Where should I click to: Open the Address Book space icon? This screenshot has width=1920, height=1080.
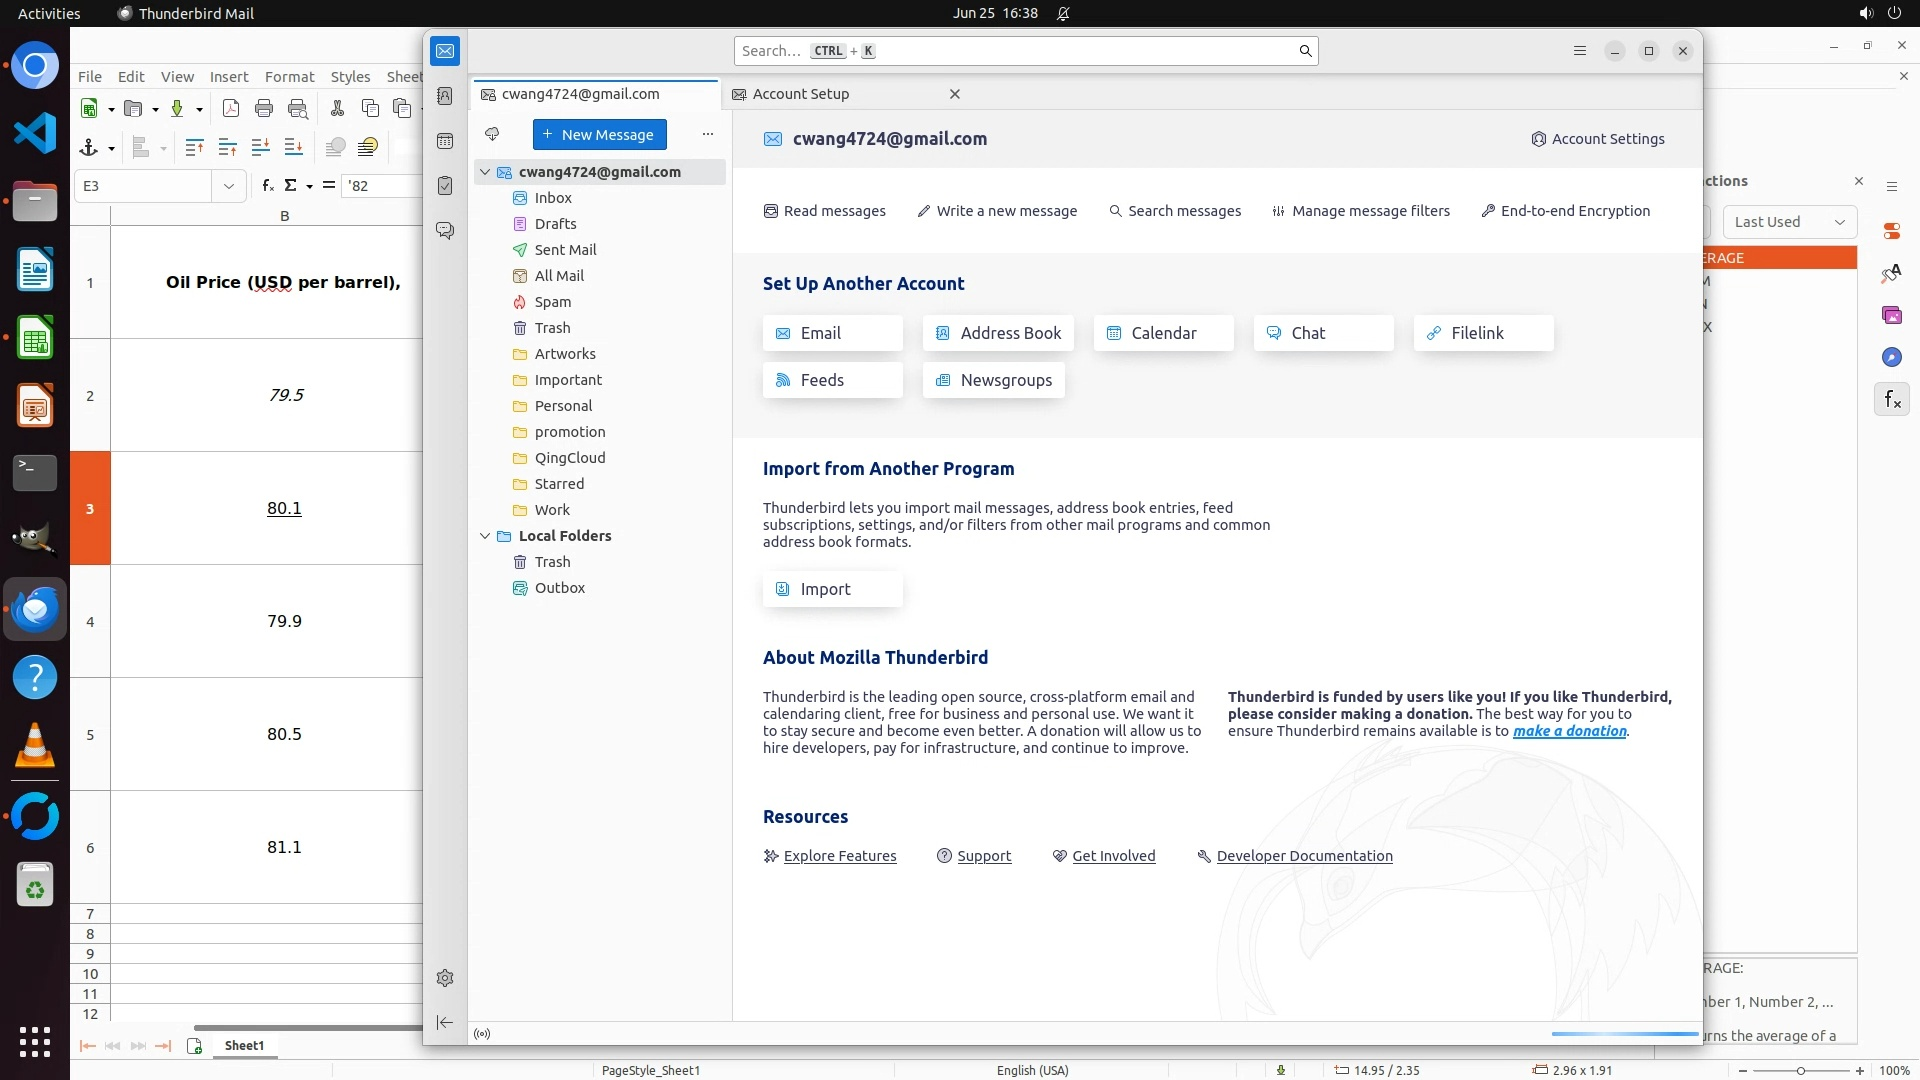tap(445, 96)
